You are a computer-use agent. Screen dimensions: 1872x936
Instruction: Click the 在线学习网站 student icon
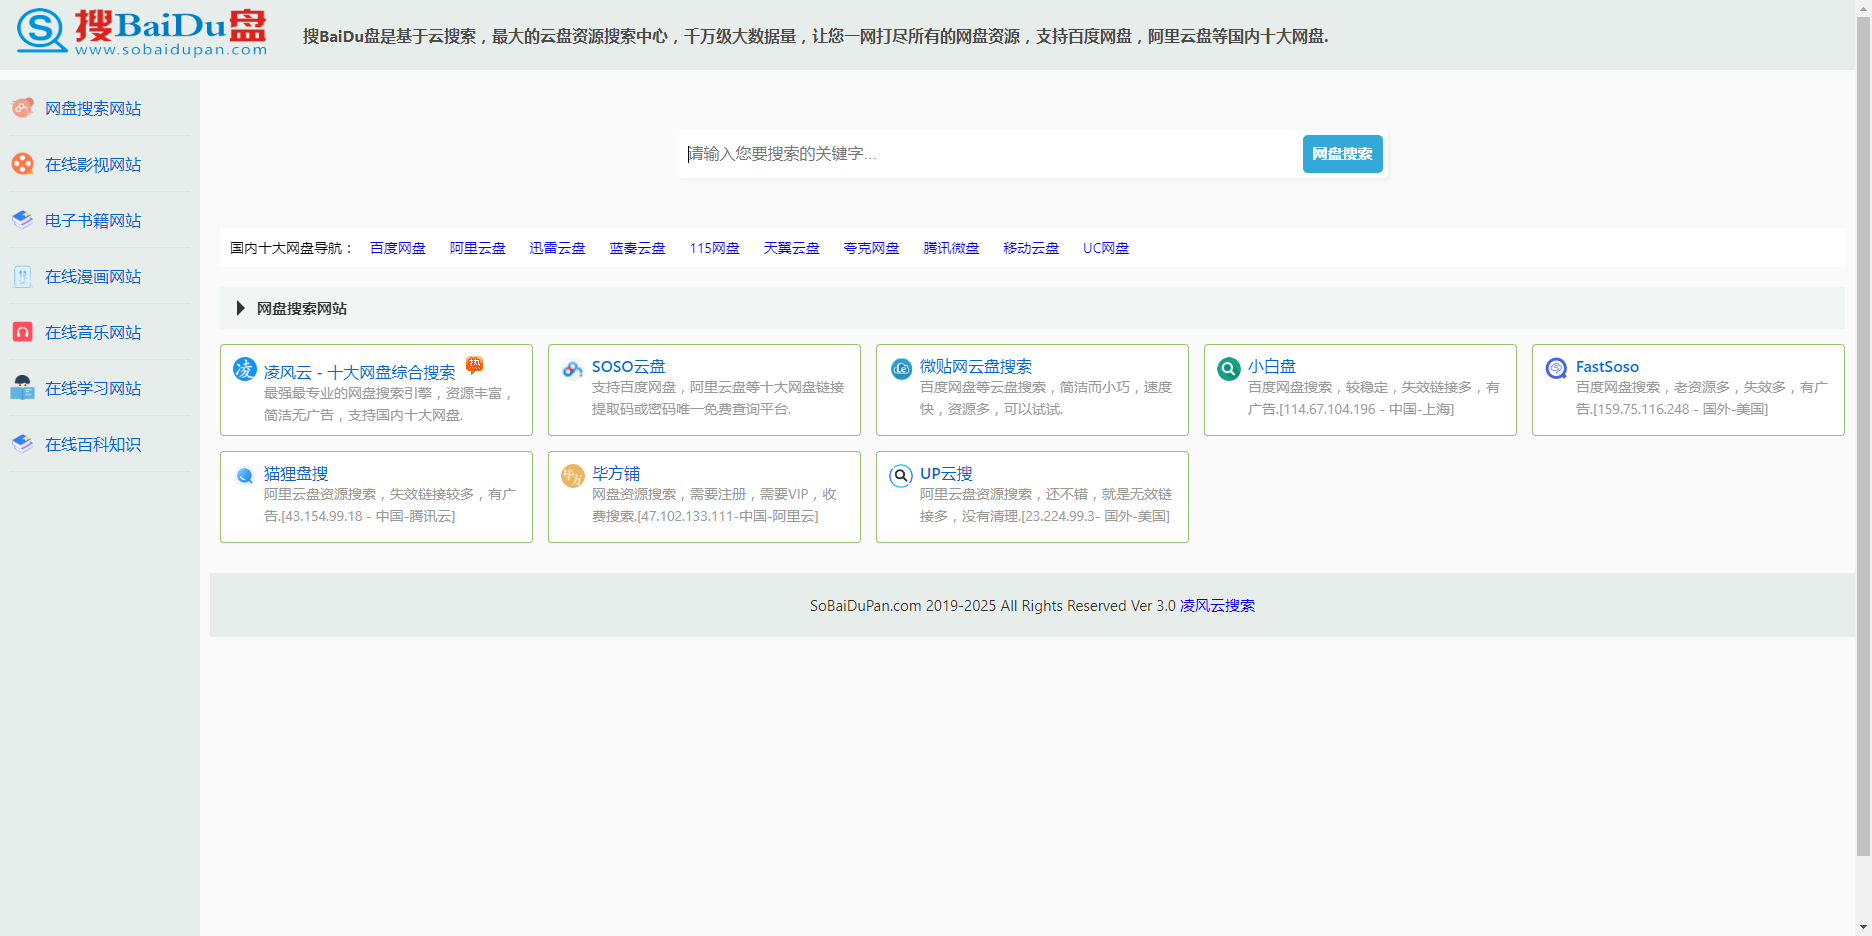coord(22,387)
